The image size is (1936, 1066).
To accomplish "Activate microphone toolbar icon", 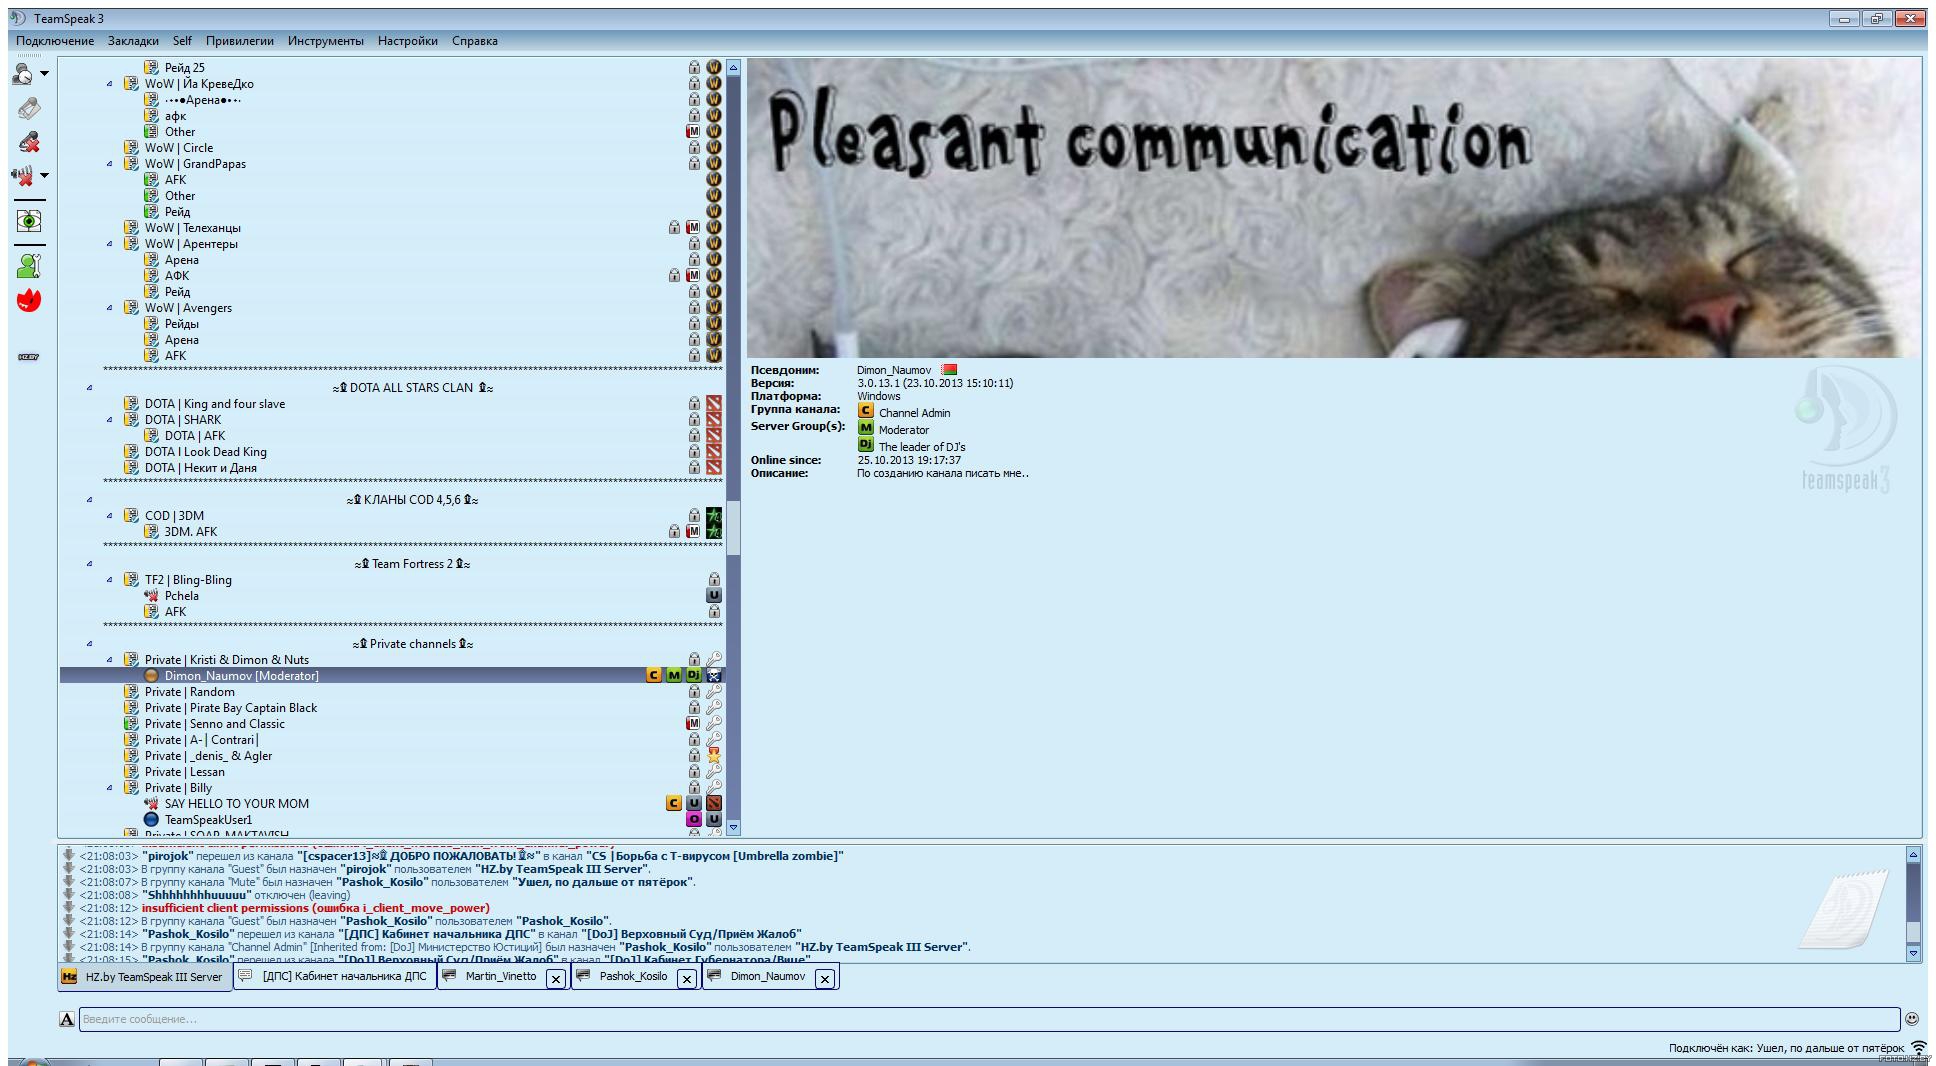I will pos(29,108).
